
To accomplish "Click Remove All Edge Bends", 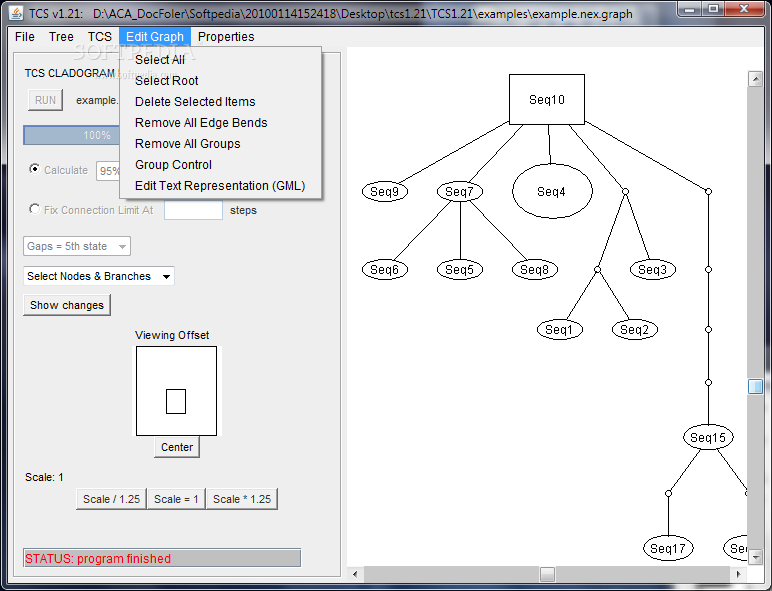I will (221, 123).
